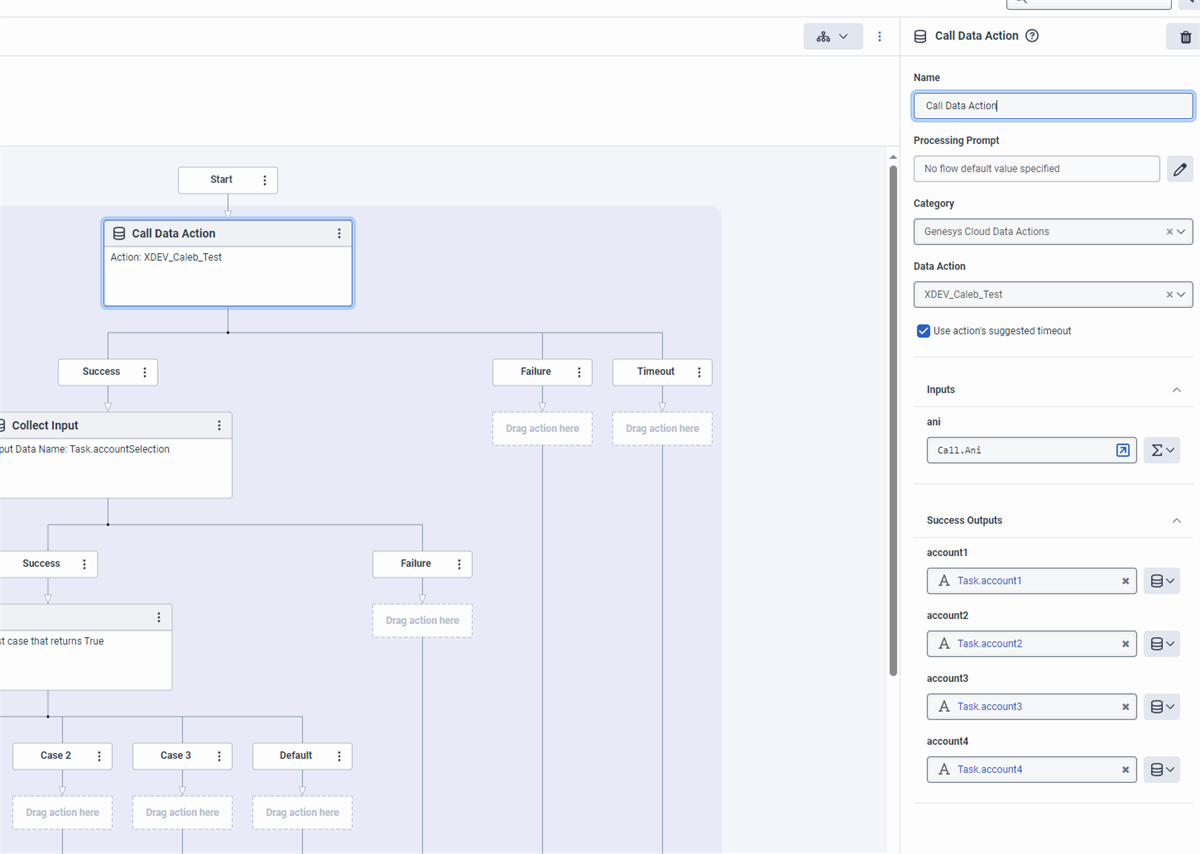
Task: Open the Start node's three-dot menu
Action: point(265,181)
